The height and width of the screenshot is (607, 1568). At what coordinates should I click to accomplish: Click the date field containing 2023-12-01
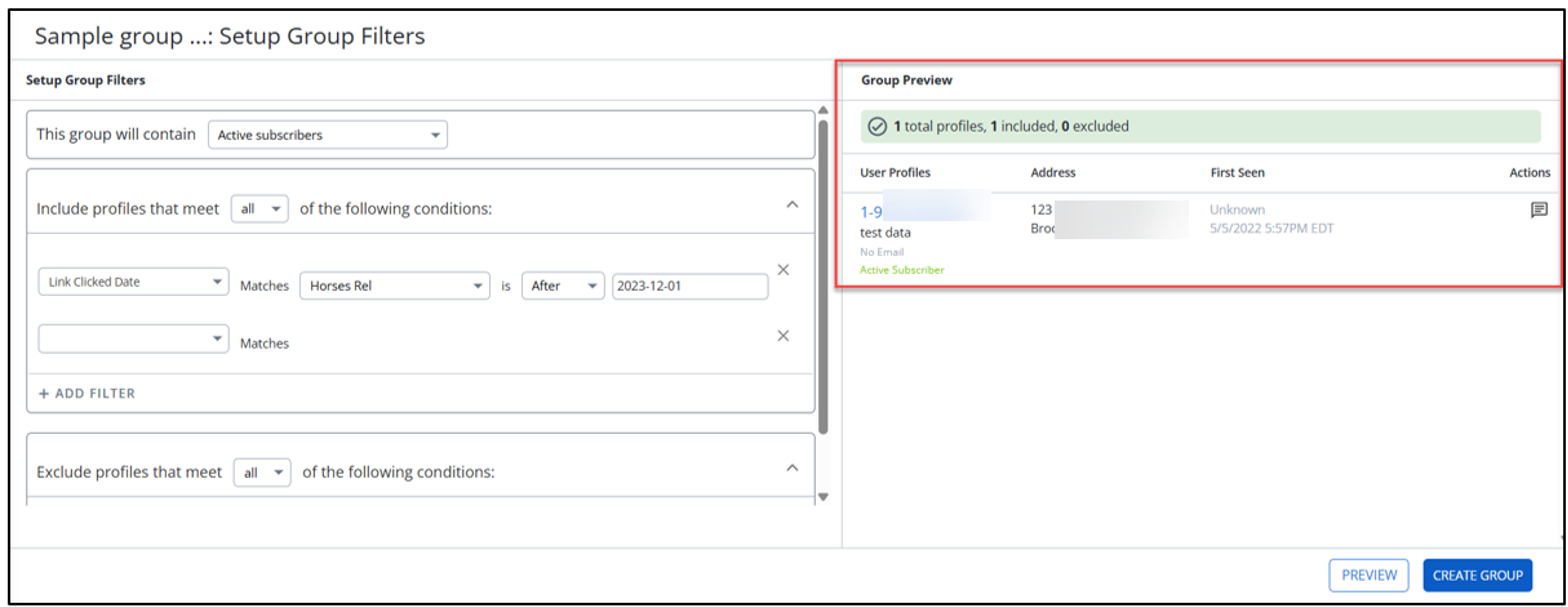tap(690, 286)
